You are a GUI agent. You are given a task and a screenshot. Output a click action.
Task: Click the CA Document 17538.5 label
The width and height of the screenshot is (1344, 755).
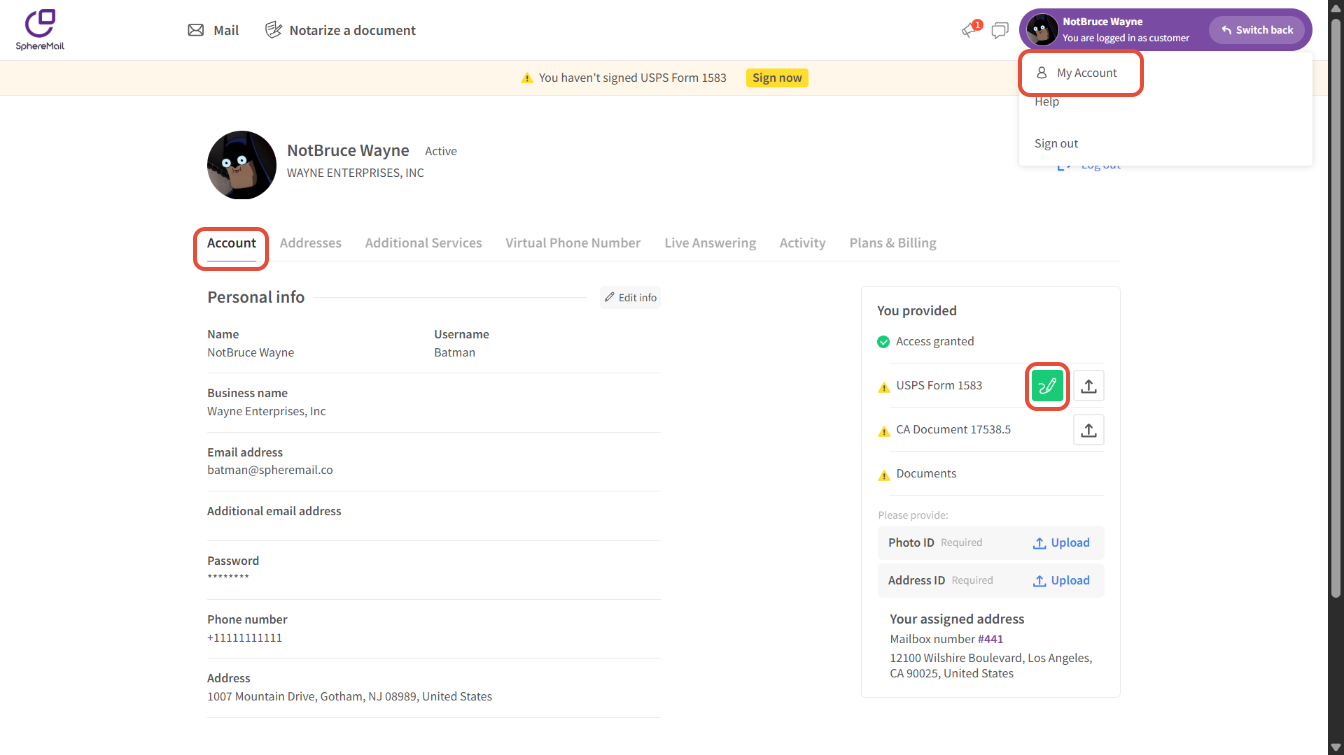point(953,430)
